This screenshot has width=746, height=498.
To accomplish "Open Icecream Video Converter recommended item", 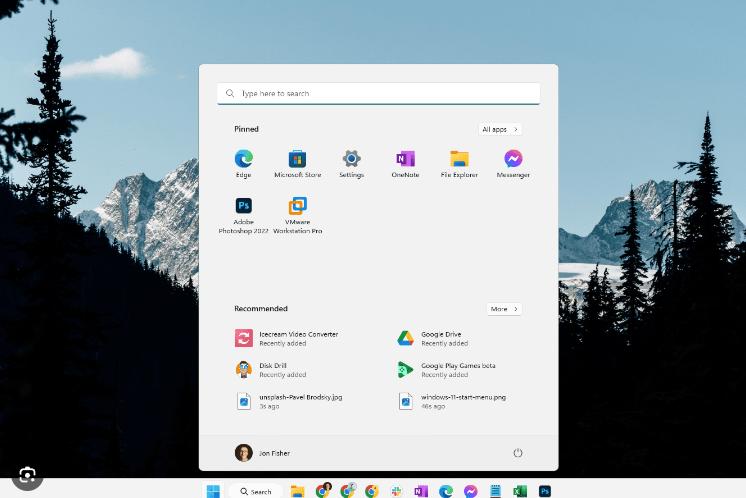I will (286, 338).
